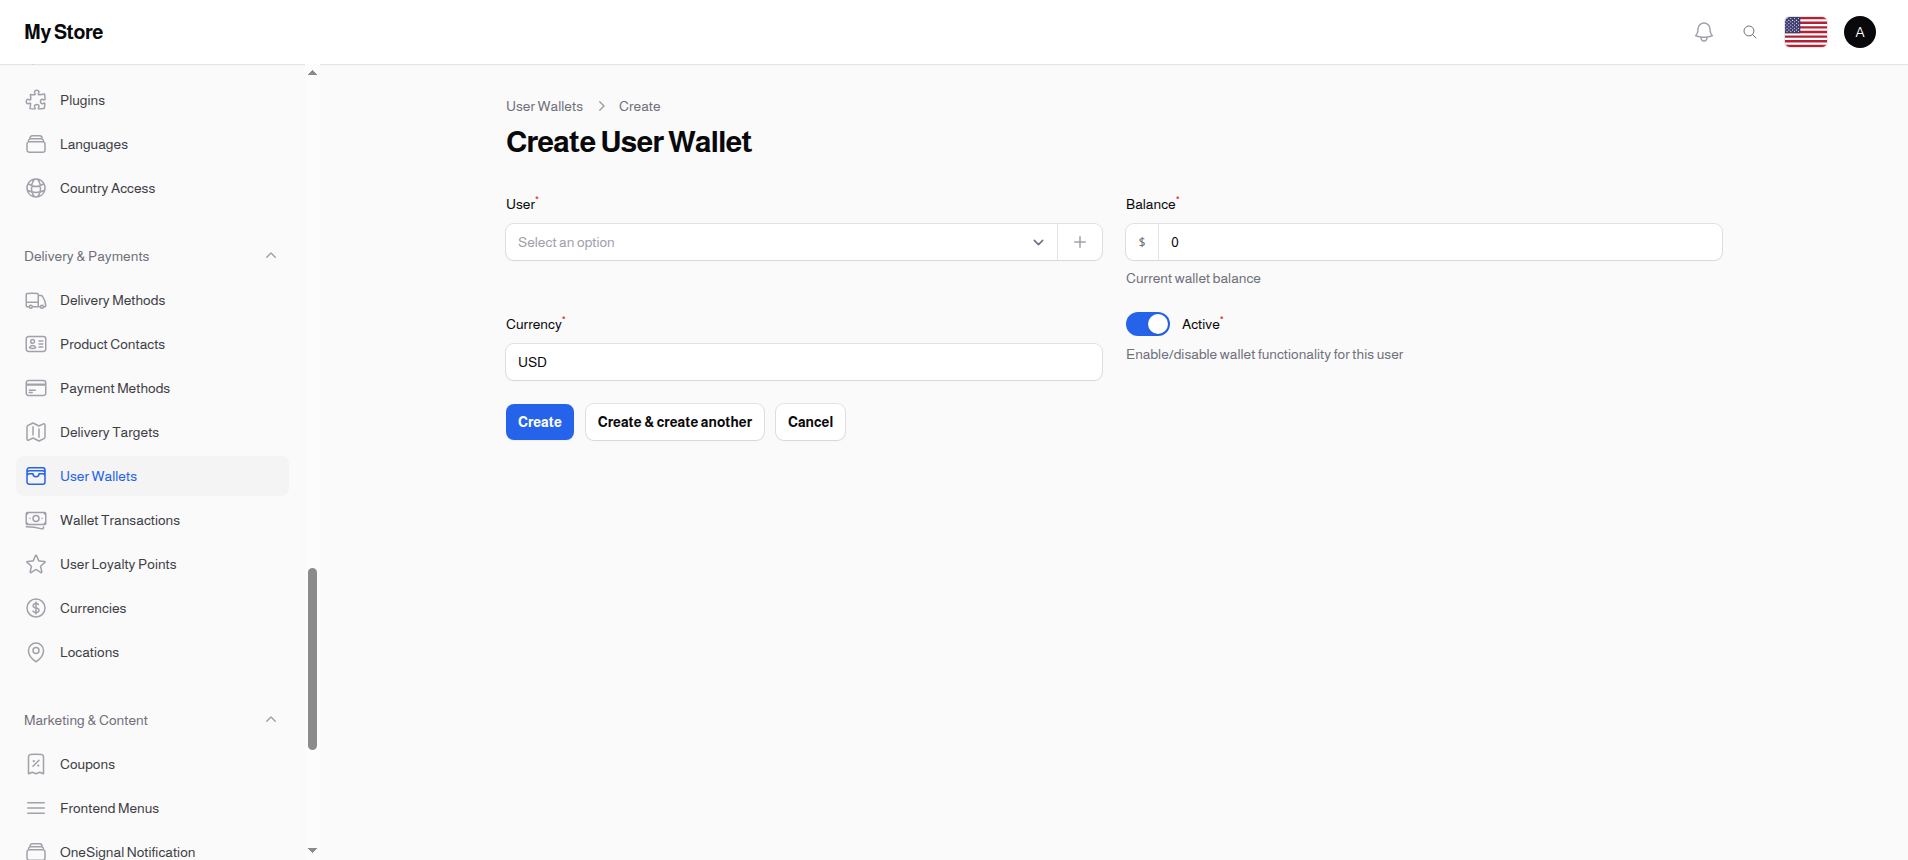Follow User Wallets breadcrumb link
This screenshot has height=860, width=1908.
click(x=544, y=106)
